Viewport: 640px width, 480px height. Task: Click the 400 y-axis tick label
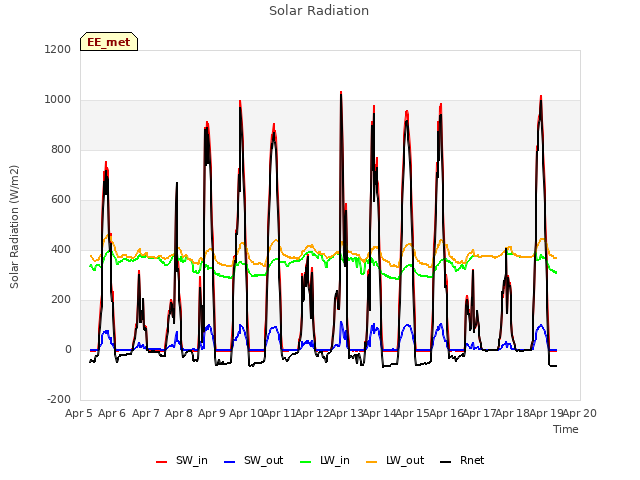61,250
